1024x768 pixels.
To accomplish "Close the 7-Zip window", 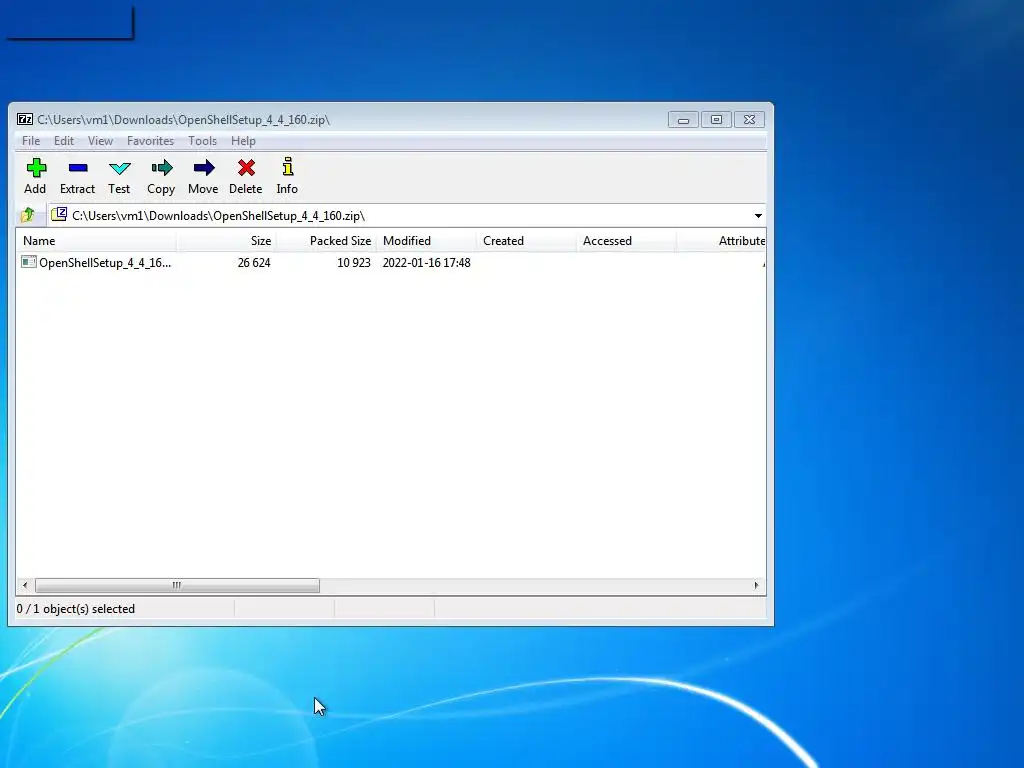I will (750, 120).
